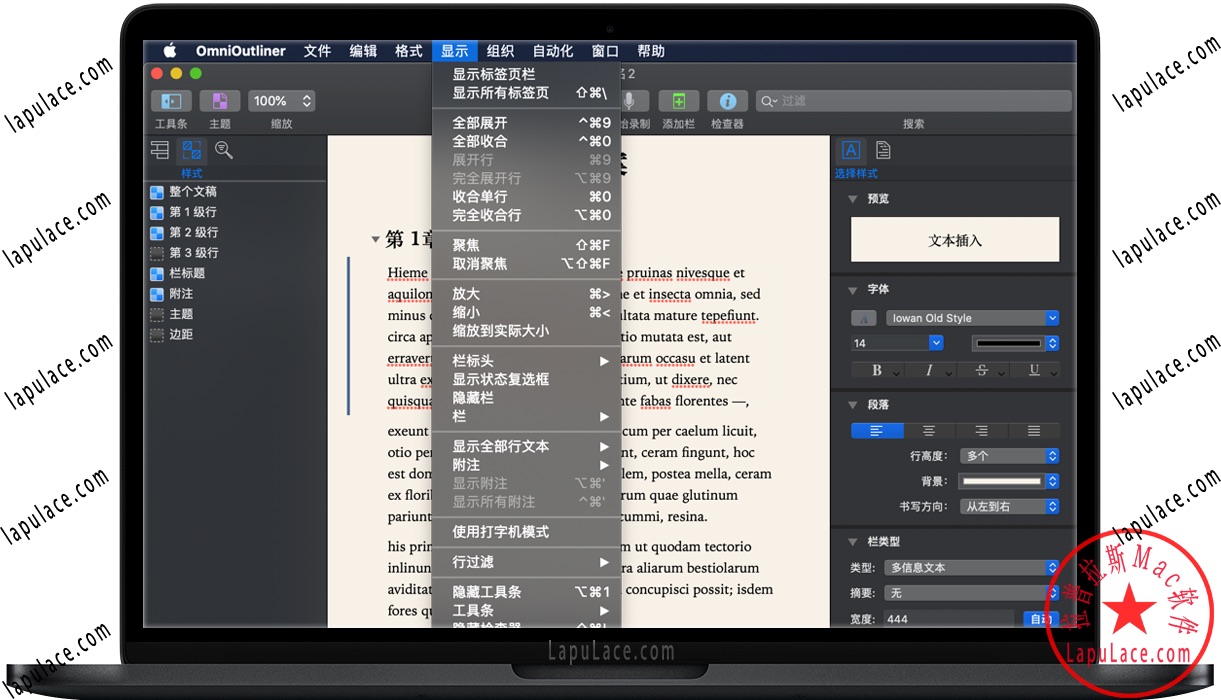The image size is (1221, 700).
Task: Select right text alignment
Action: (981, 431)
